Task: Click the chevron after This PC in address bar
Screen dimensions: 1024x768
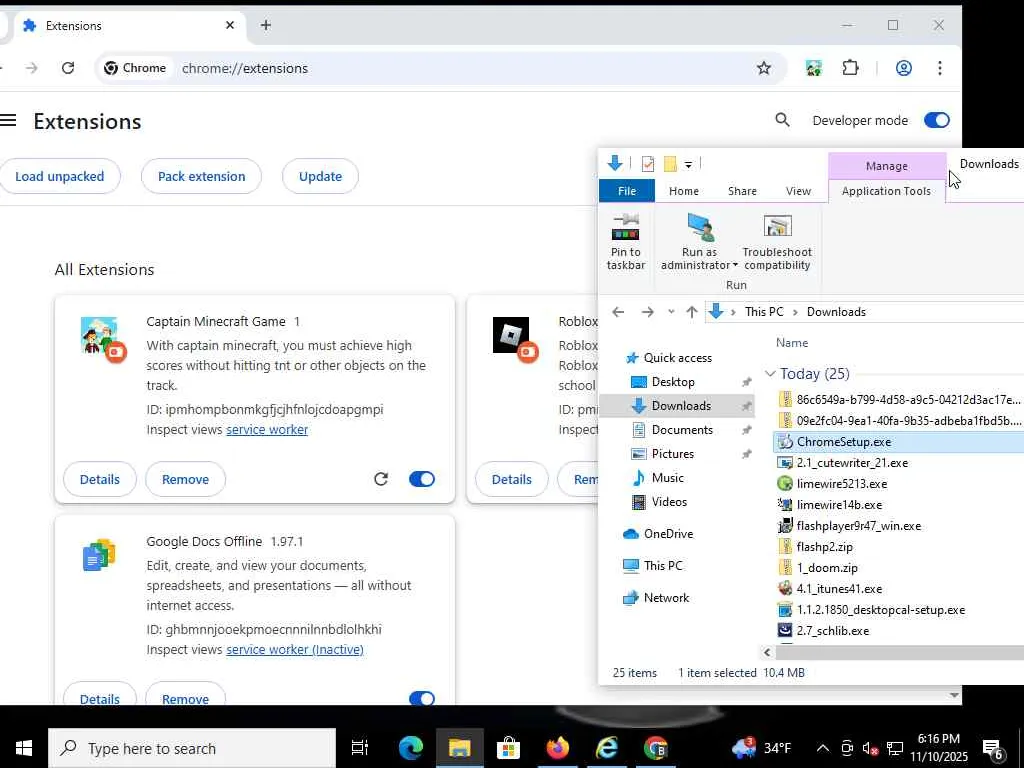Action: tap(795, 312)
